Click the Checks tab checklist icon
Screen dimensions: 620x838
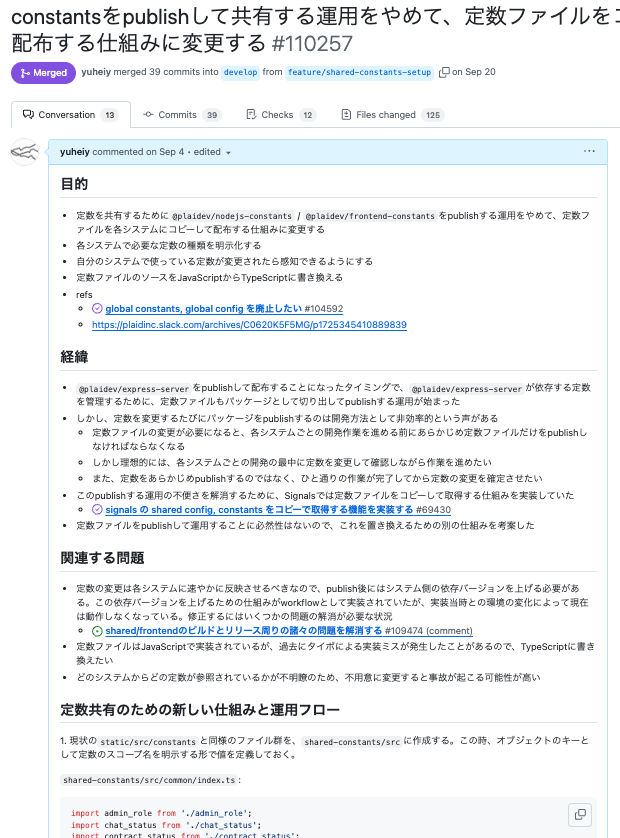point(251,114)
